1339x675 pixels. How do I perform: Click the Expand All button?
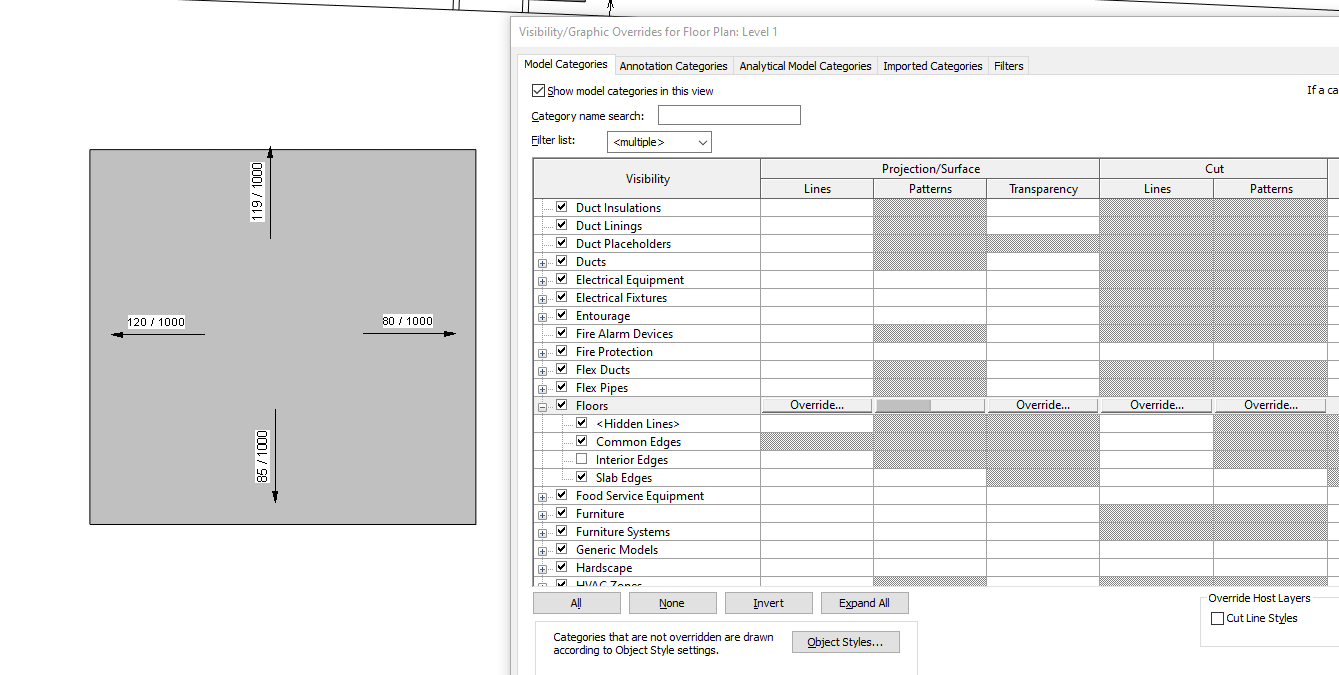click(864, 603)
